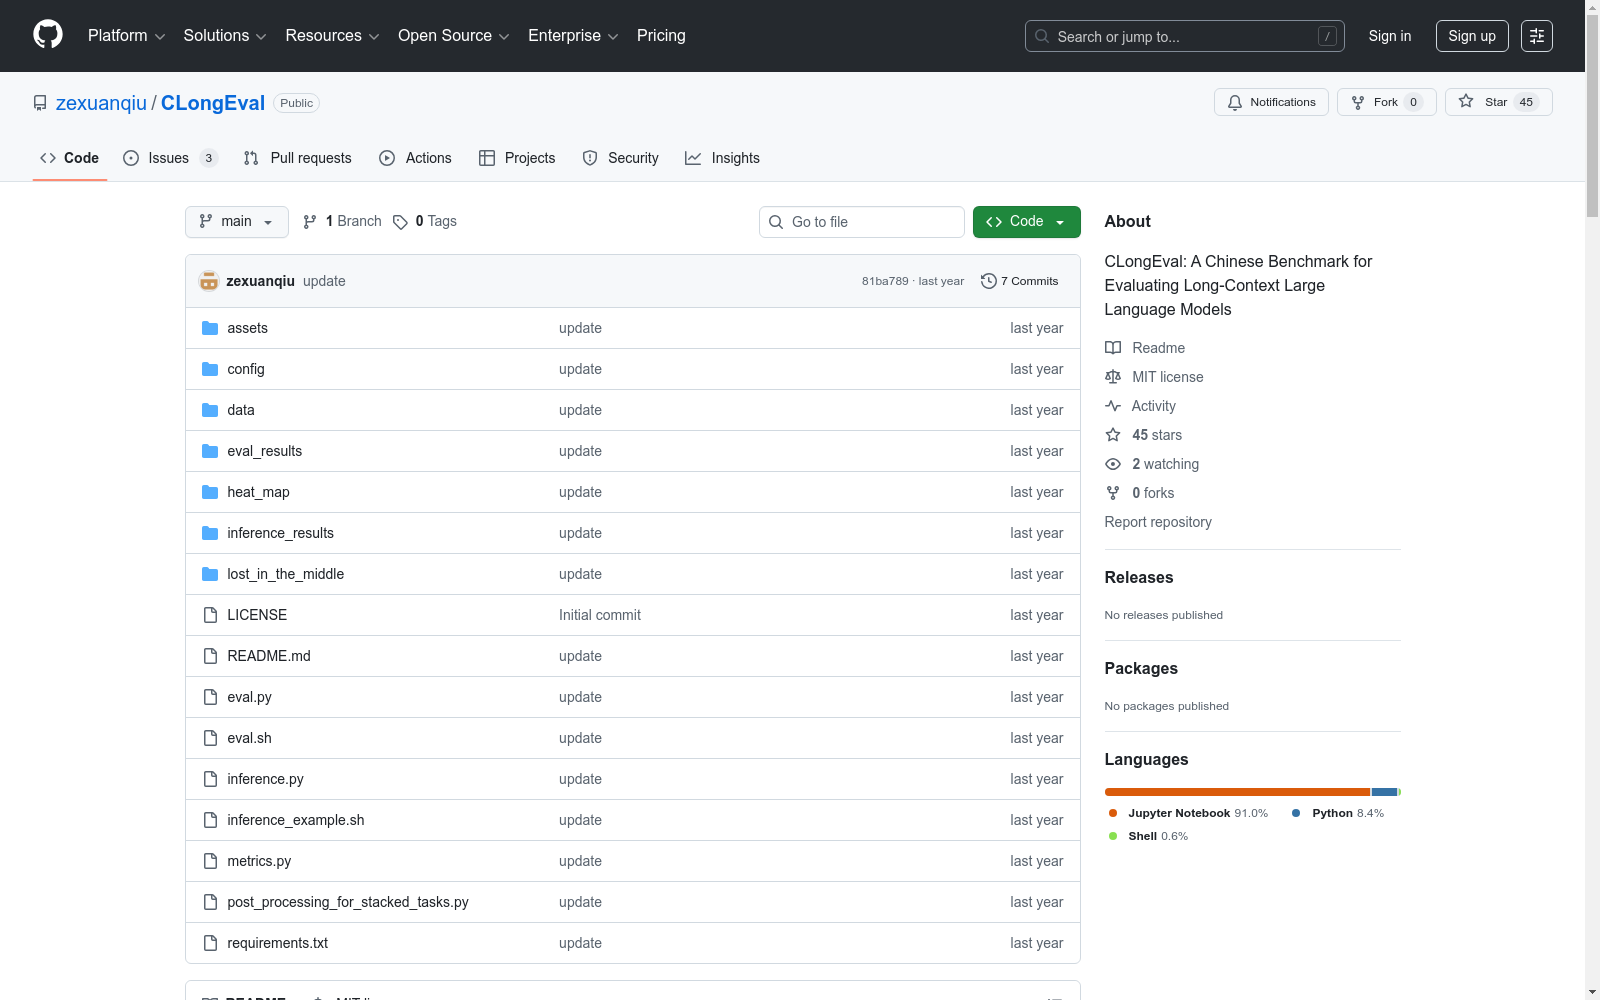
Task: Click the repository icon beside zexuanqiu
Action: tap(40, 103)
